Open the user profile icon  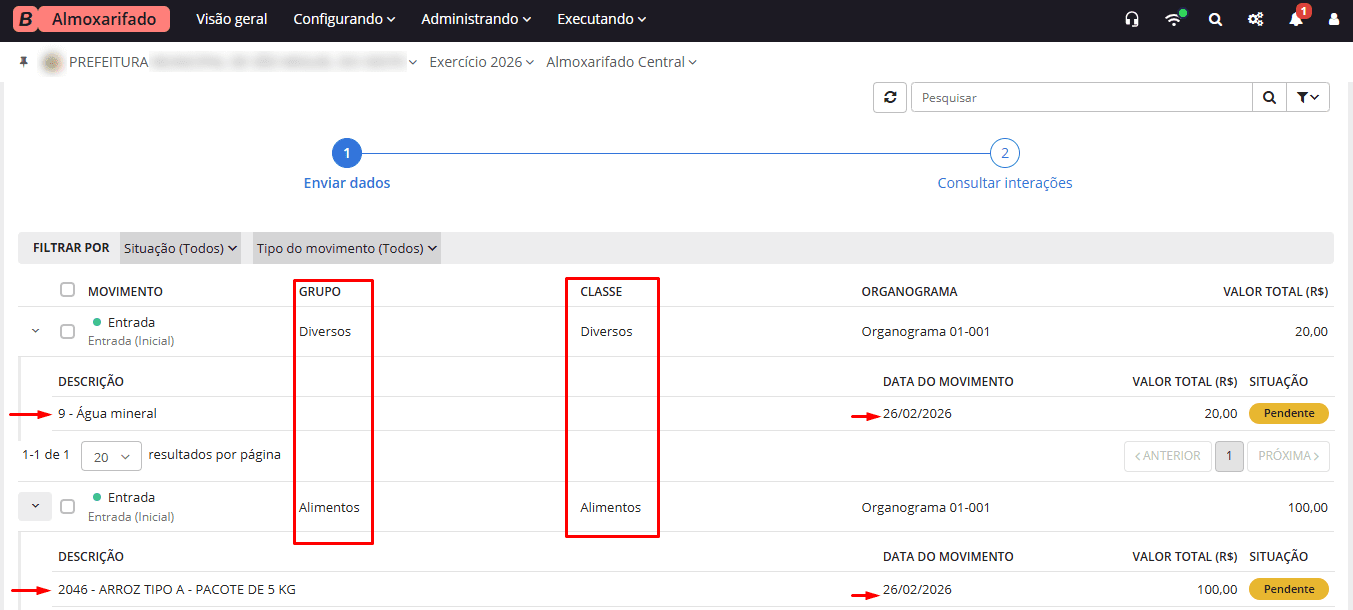(1334, 18)
